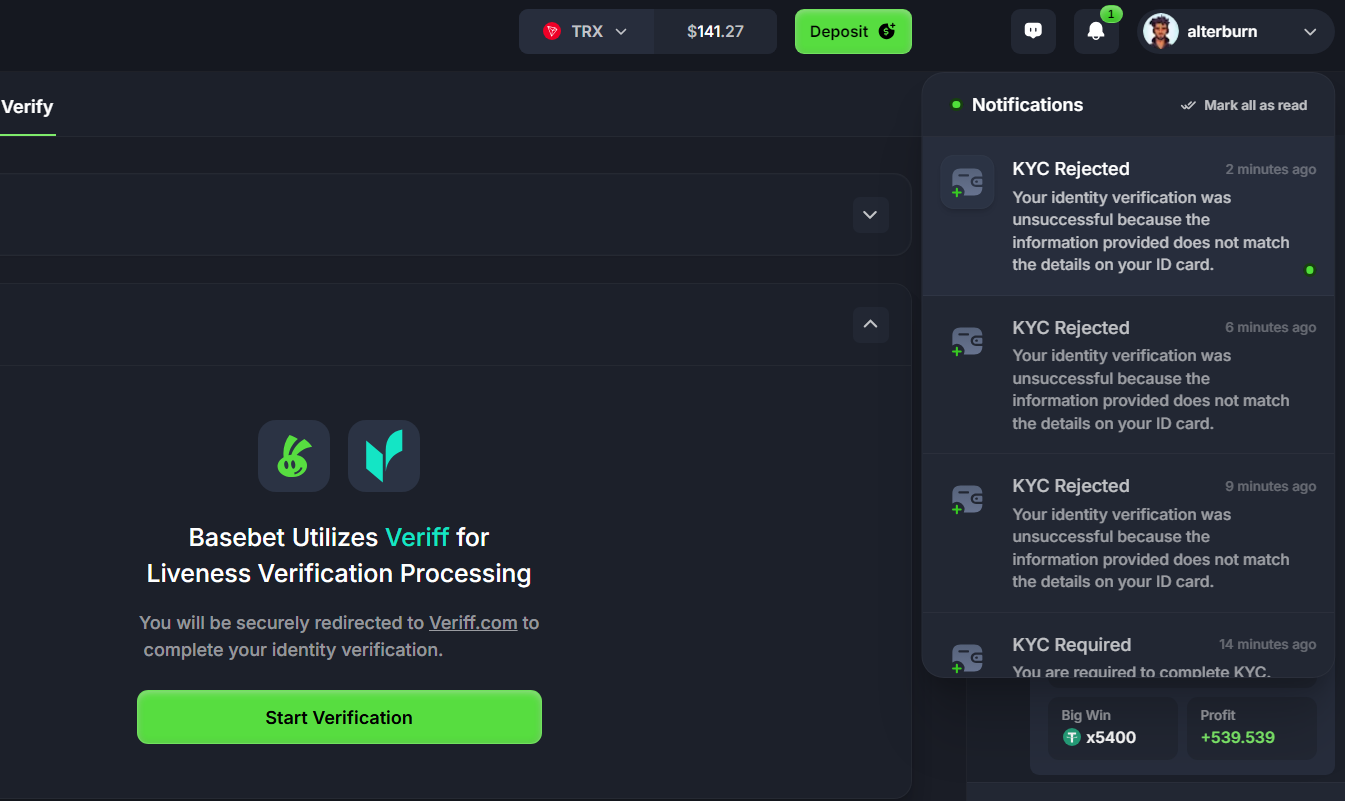Screen dimensions: 1345x801
Task: Click the chat bubble icon in header
Action: coord(1034,31)
